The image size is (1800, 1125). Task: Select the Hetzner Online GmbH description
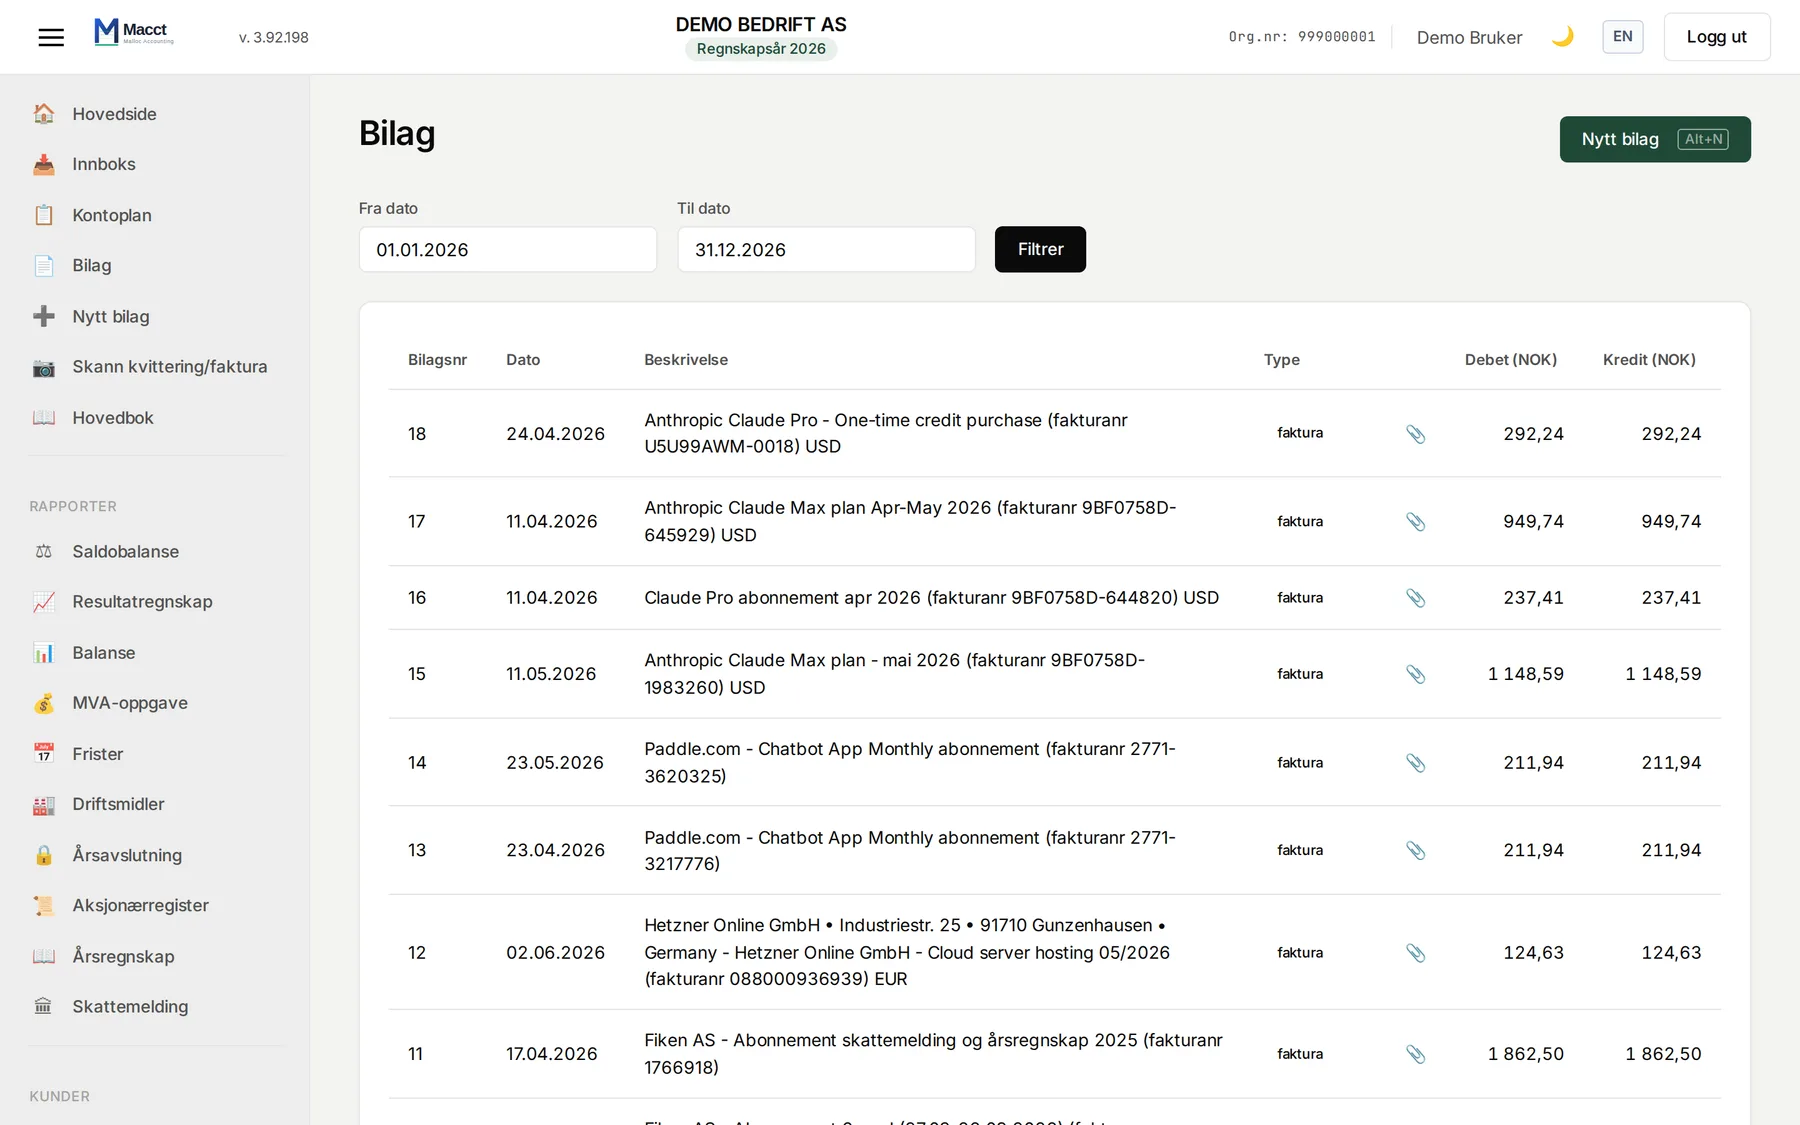tap(907, 952)
